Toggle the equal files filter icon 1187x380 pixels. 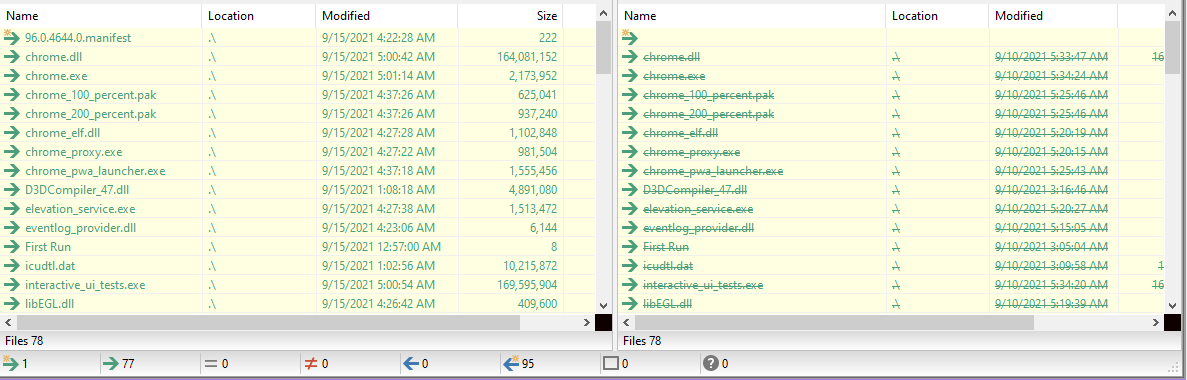pos(210,364)
